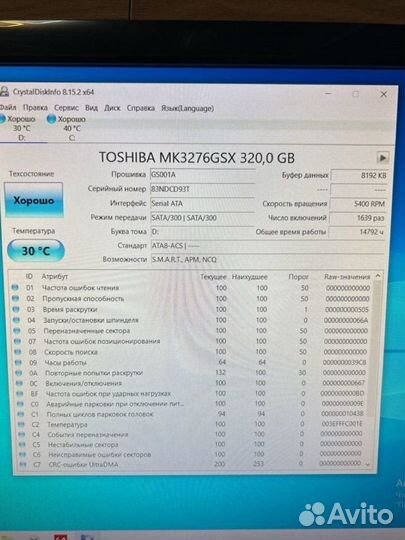Viewport: 405px width, 540px height.
Task: Click the buffer size field 8192 KB
Action: pos(359,175)
